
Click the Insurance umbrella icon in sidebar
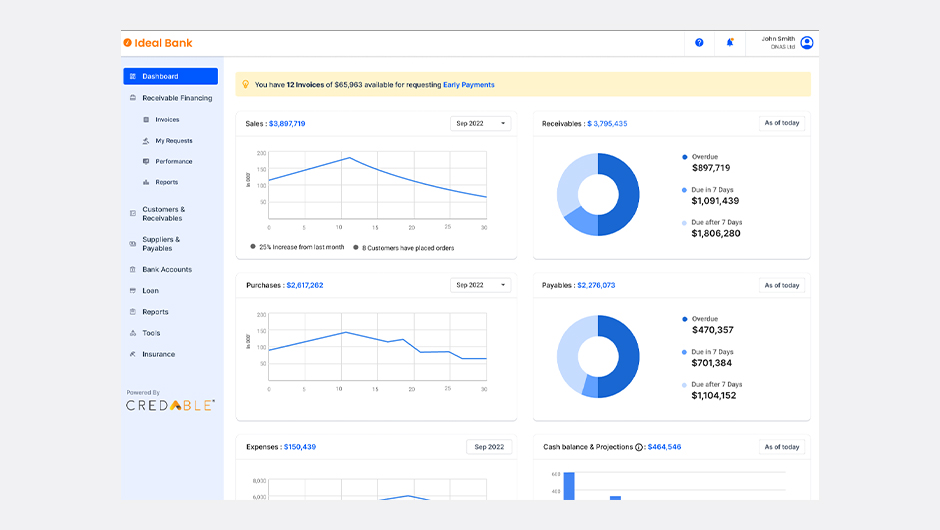pyautogui.click(x=132, y=354)
